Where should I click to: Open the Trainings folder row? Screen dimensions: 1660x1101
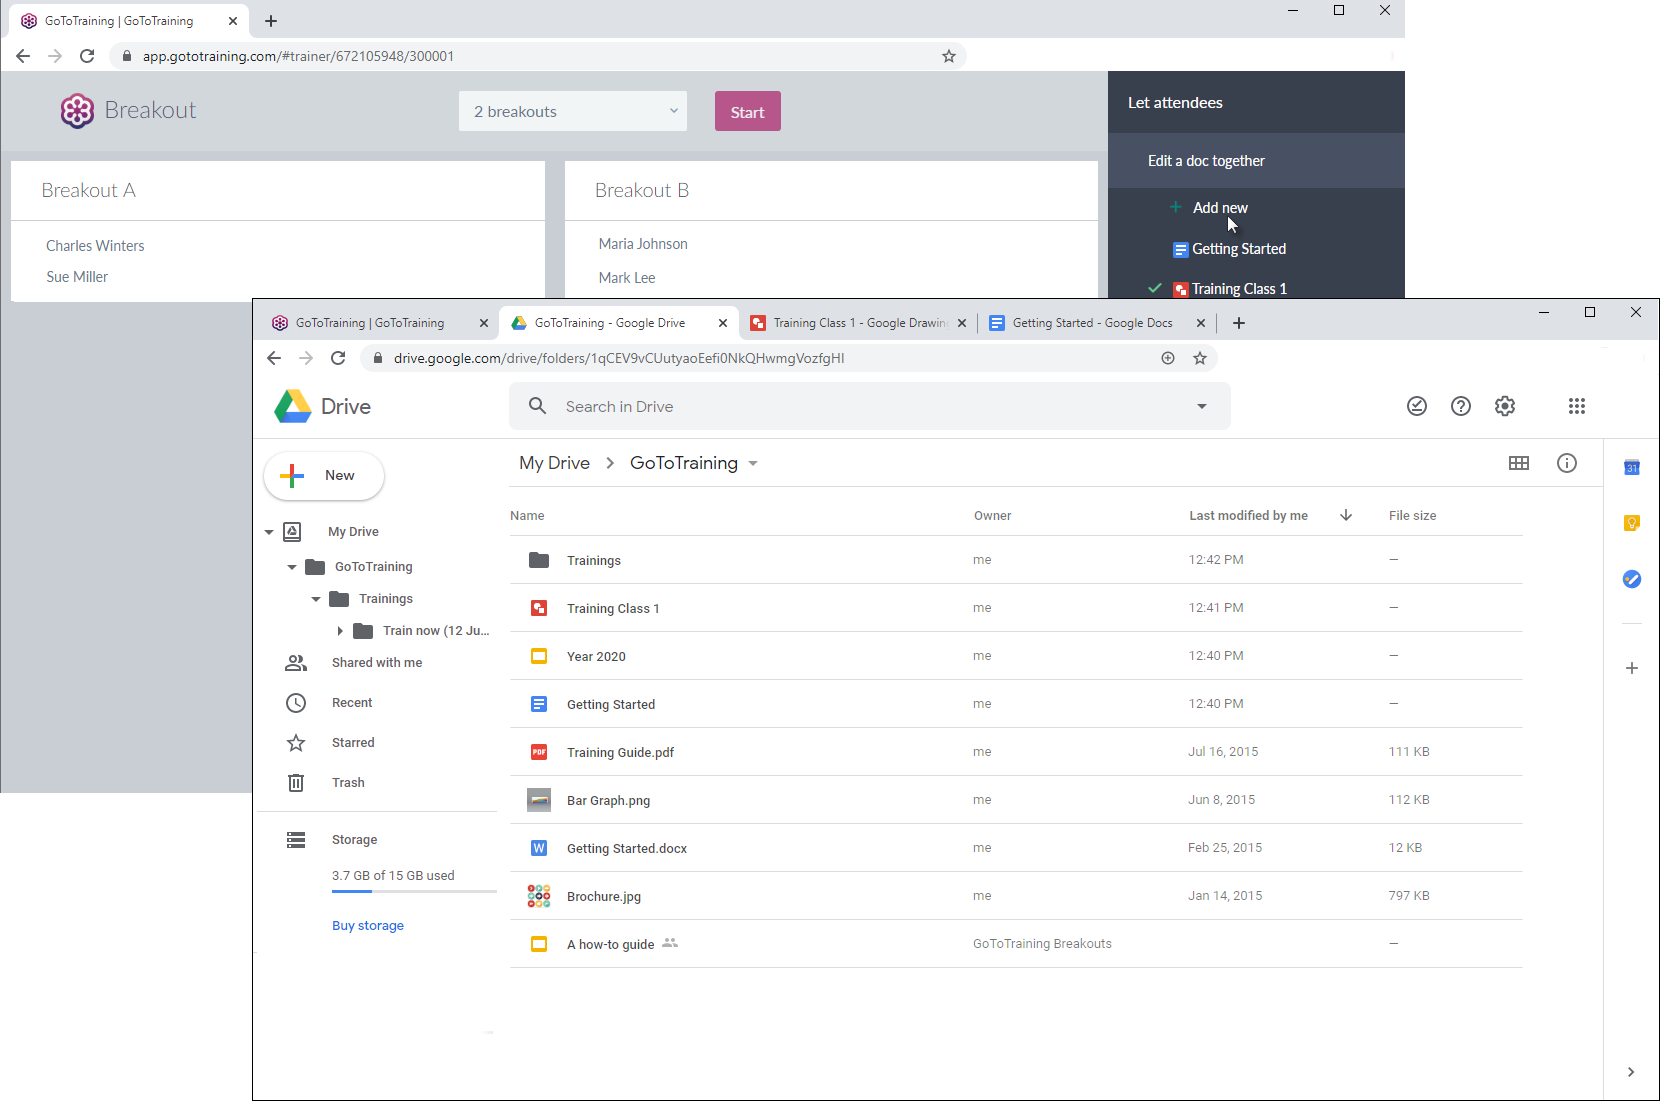click(x=1016, y=560)
